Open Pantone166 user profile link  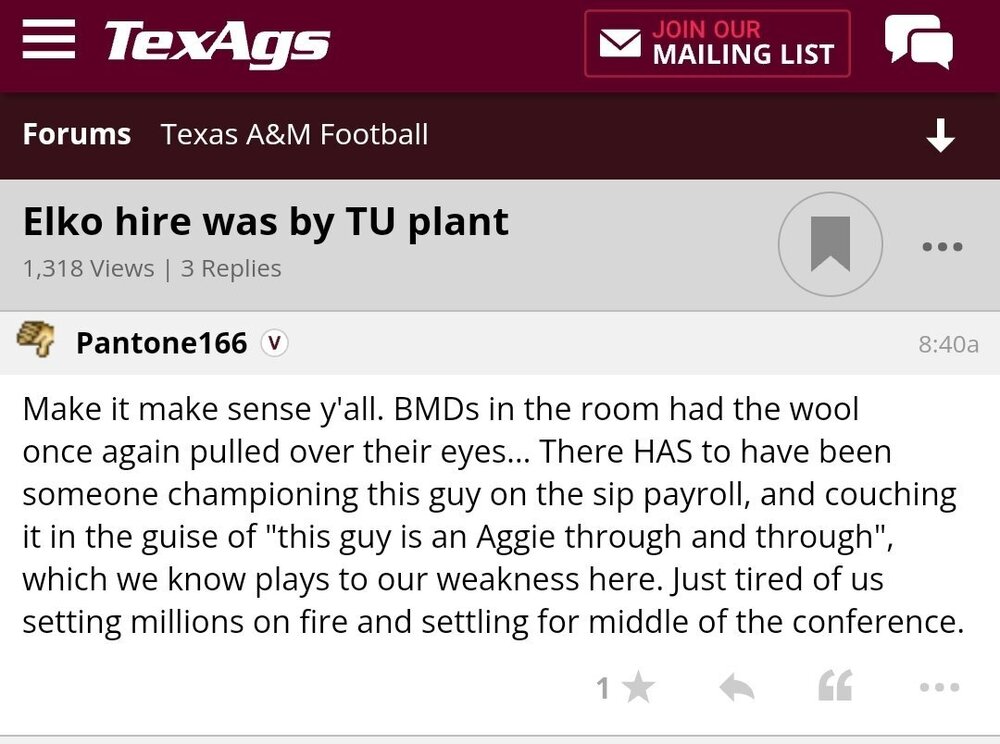tap(161, 343)
